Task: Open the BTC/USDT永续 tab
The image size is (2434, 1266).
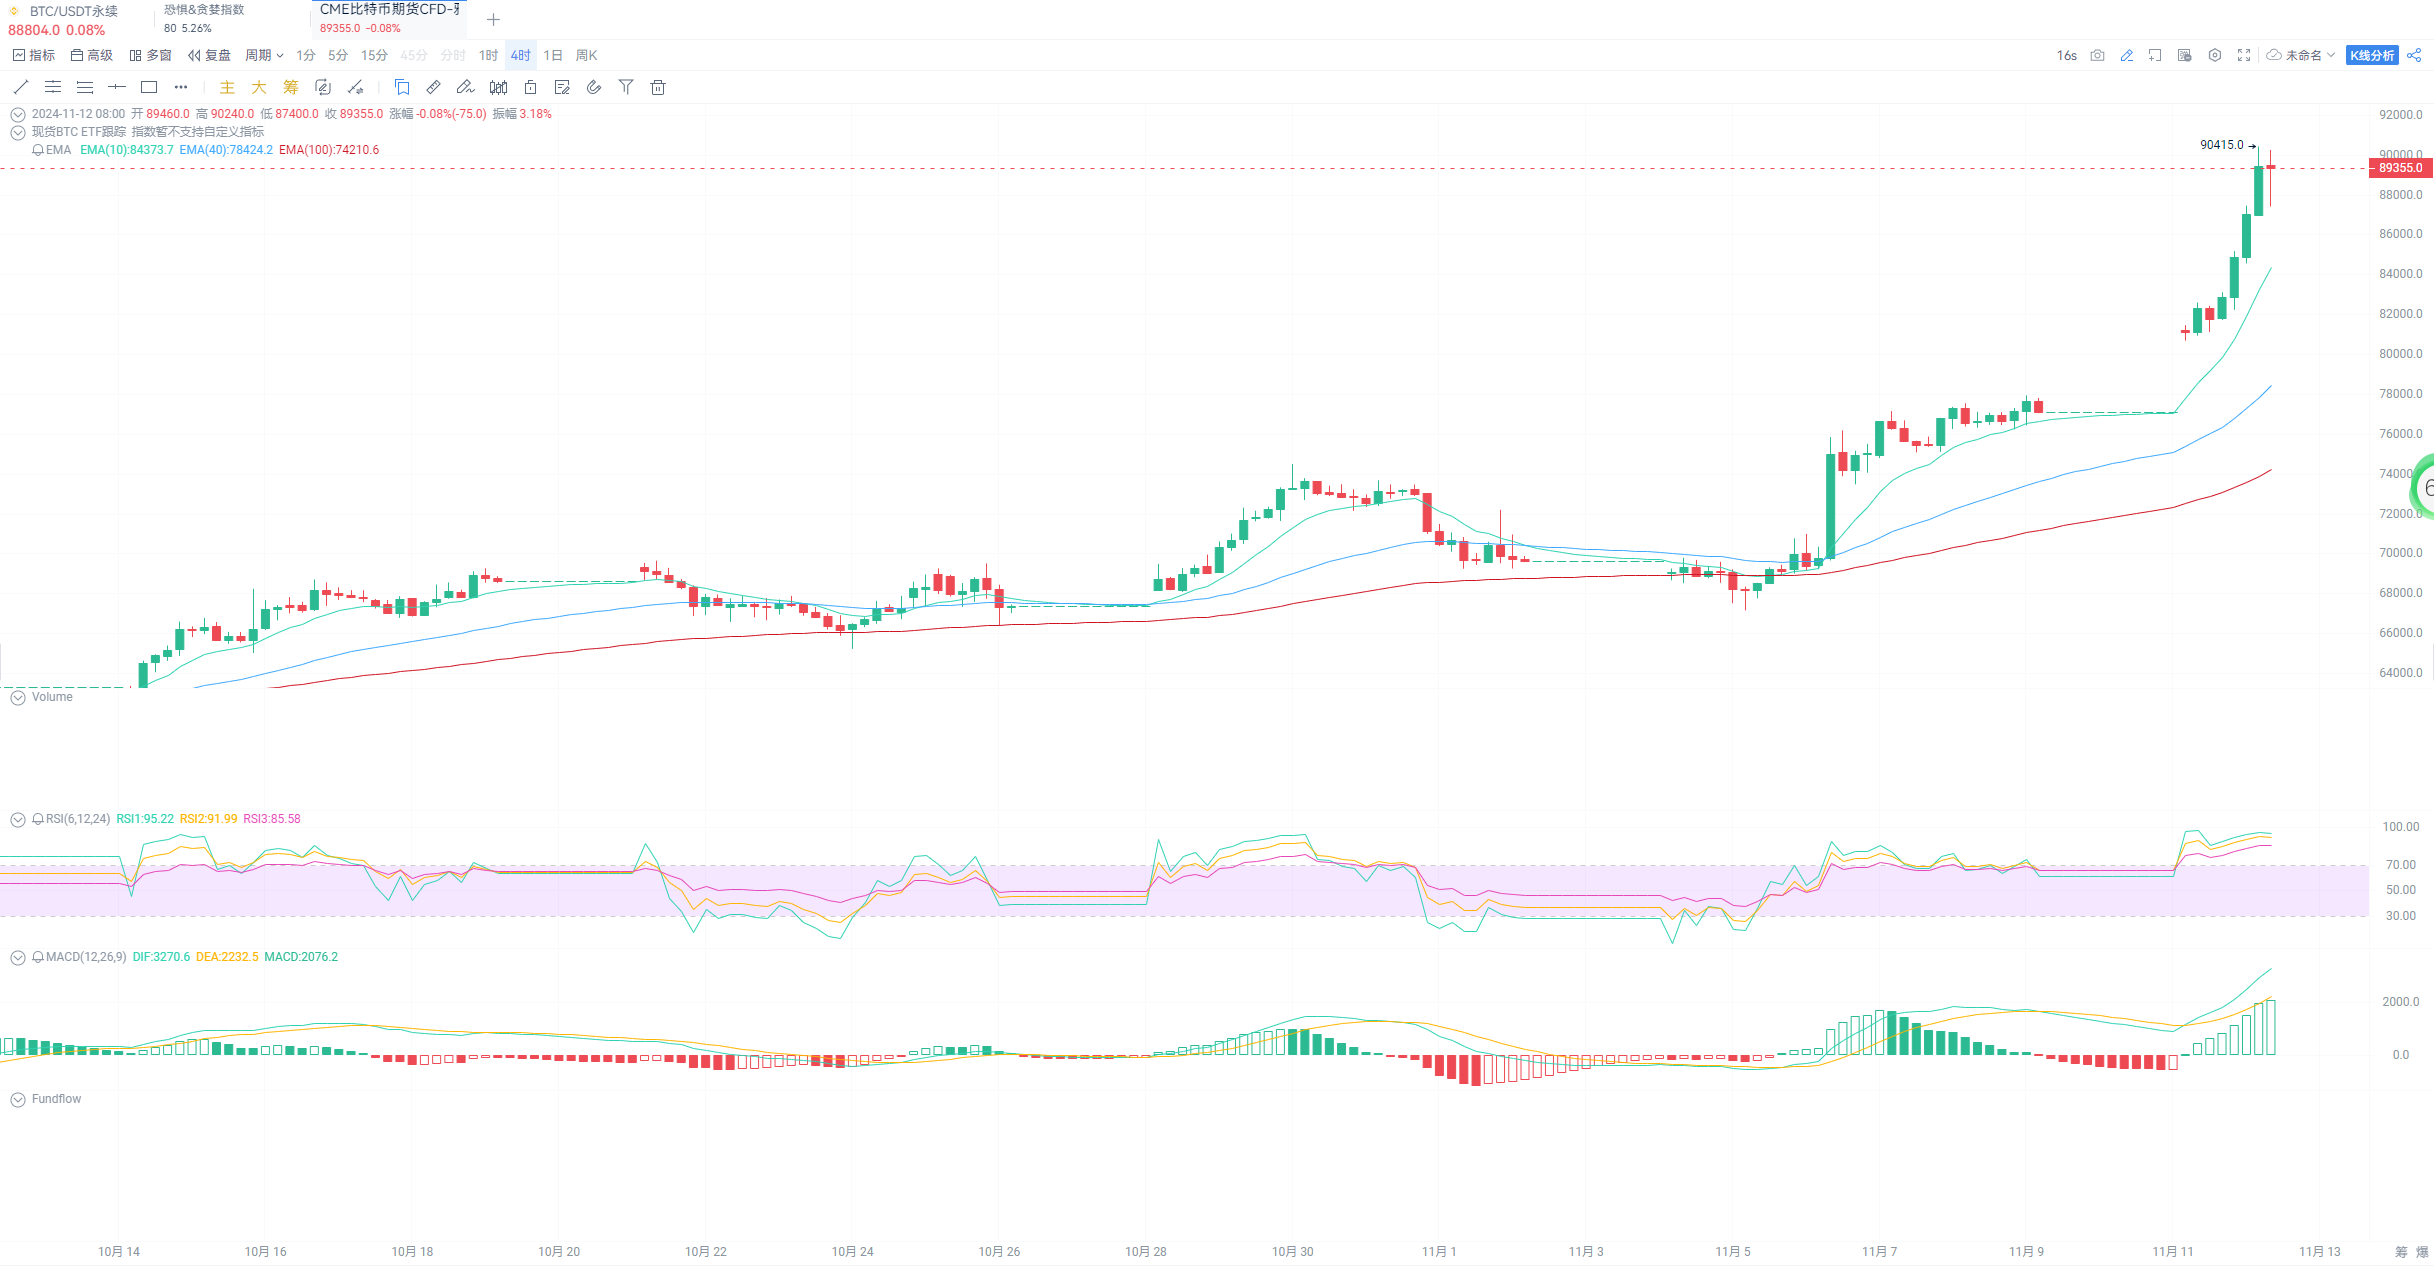Action: click(76, 20)
